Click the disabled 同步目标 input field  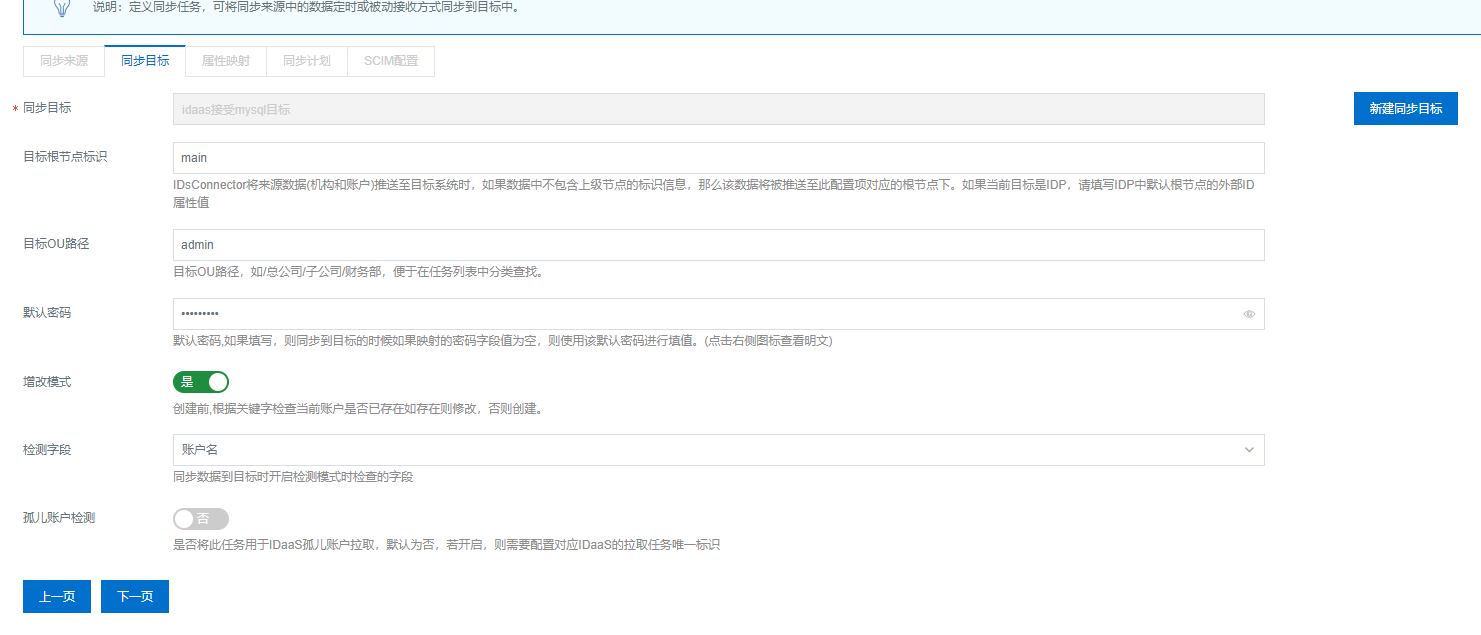718,109
